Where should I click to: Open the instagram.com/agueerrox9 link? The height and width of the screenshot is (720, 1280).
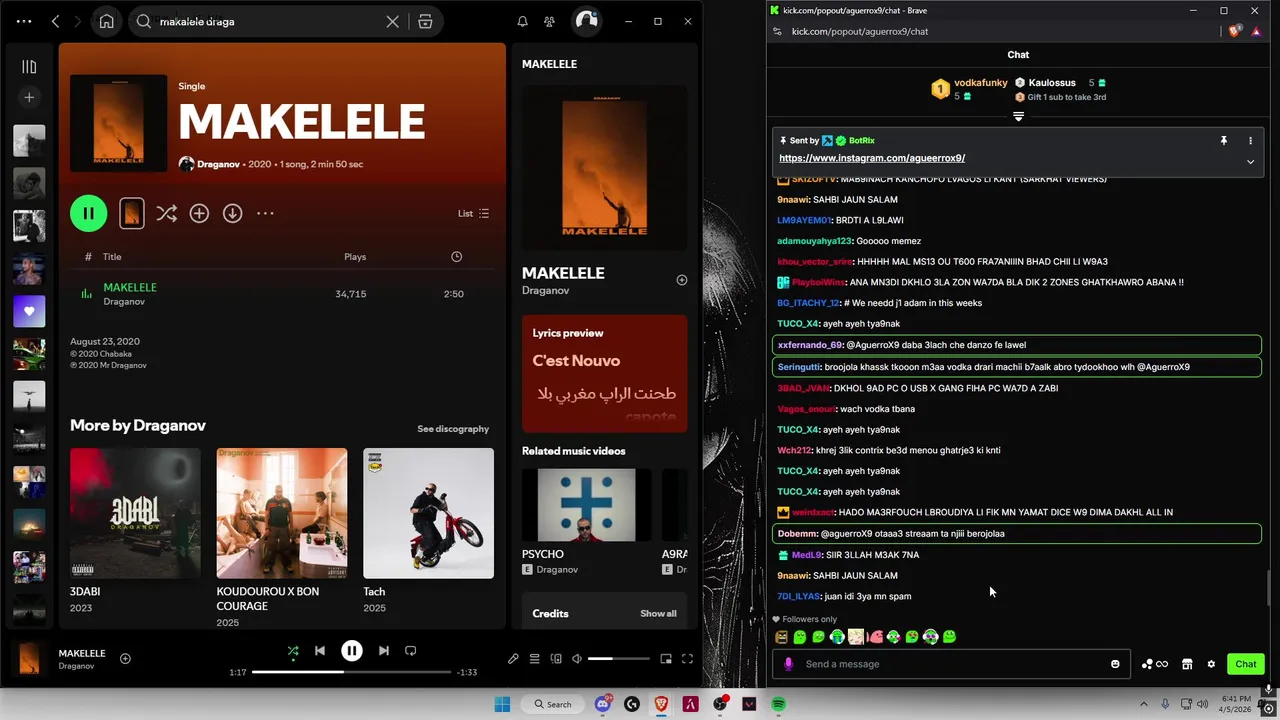click(x=872, y=158)
